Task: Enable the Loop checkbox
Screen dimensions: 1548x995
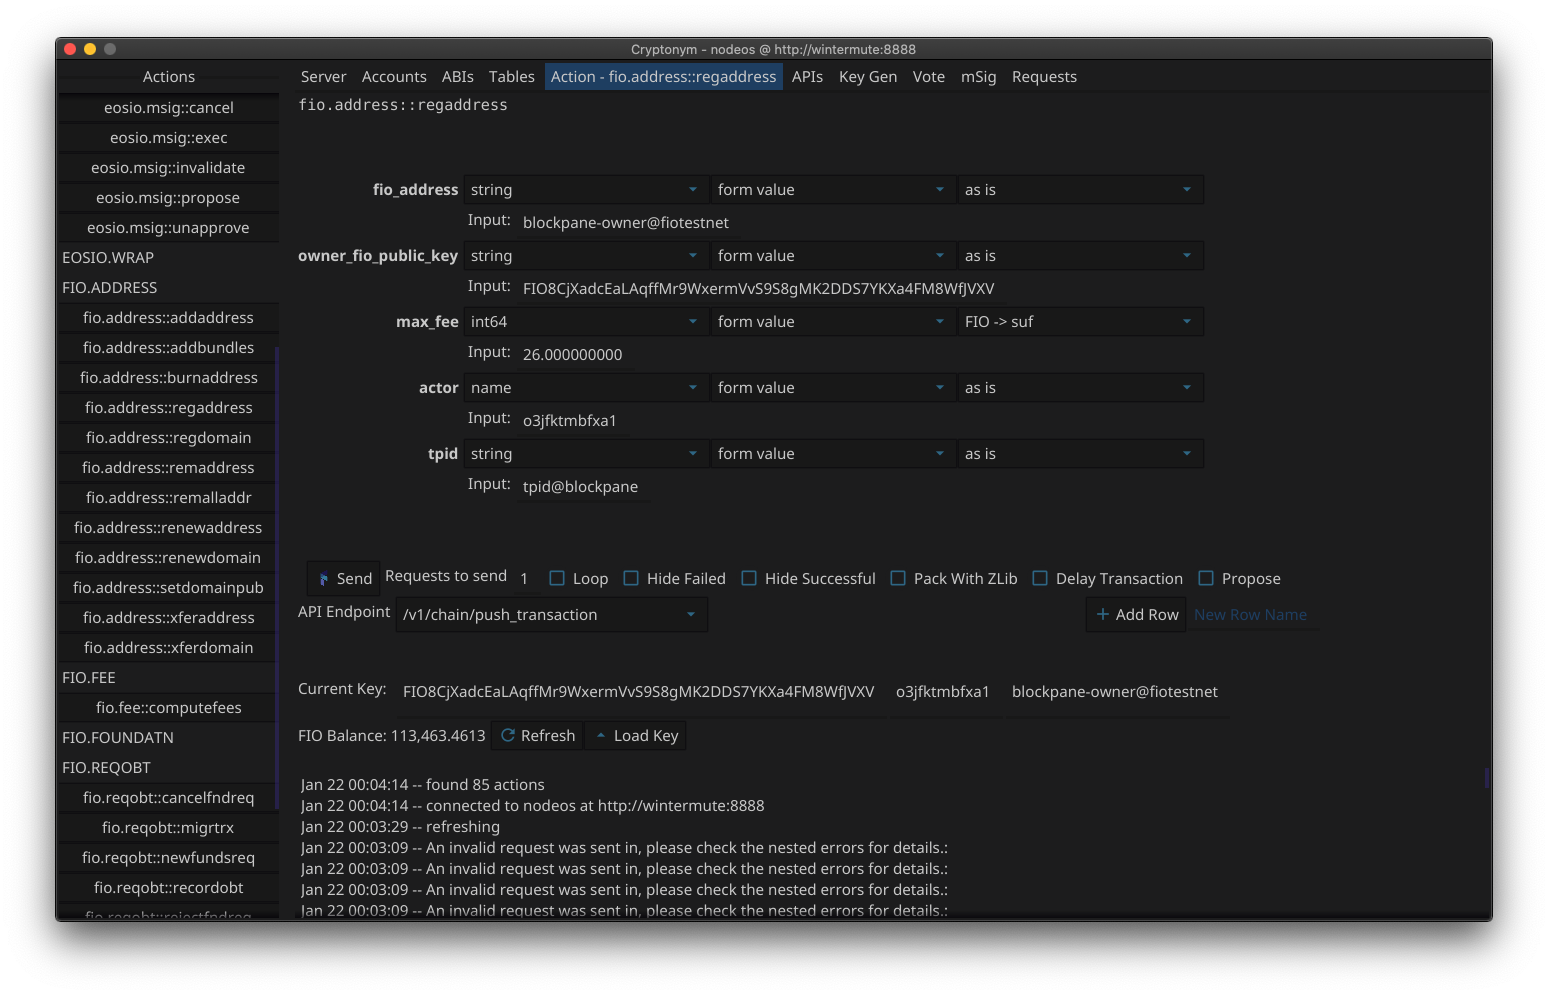Action: (x=558, y=579)
